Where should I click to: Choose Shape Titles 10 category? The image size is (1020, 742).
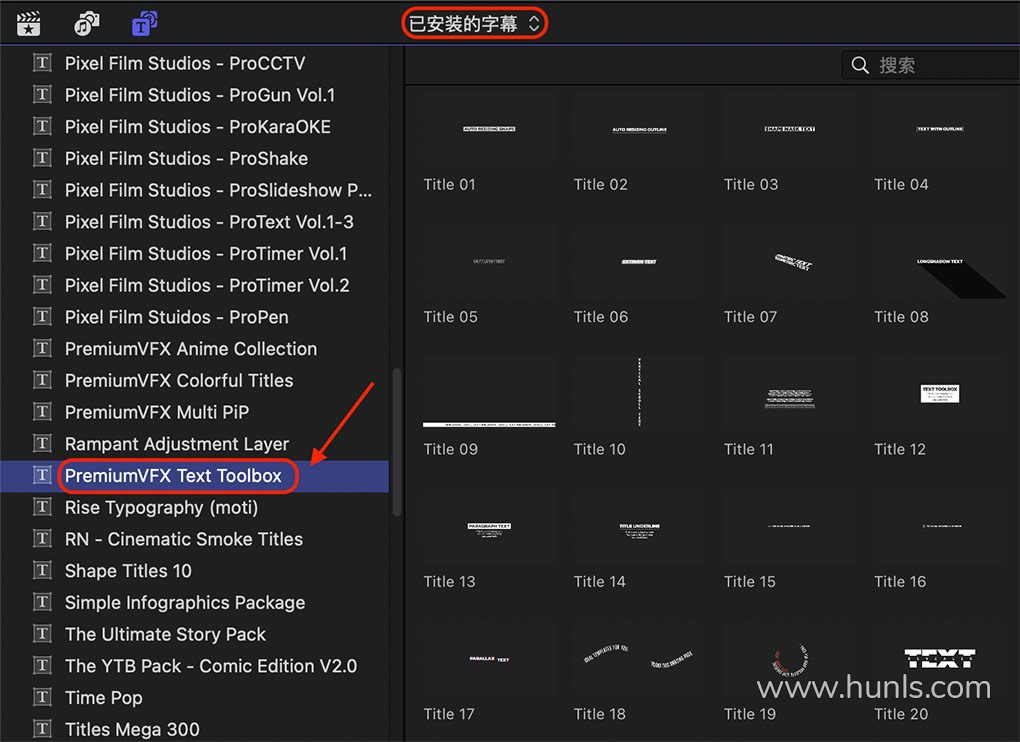pos(195,571)
